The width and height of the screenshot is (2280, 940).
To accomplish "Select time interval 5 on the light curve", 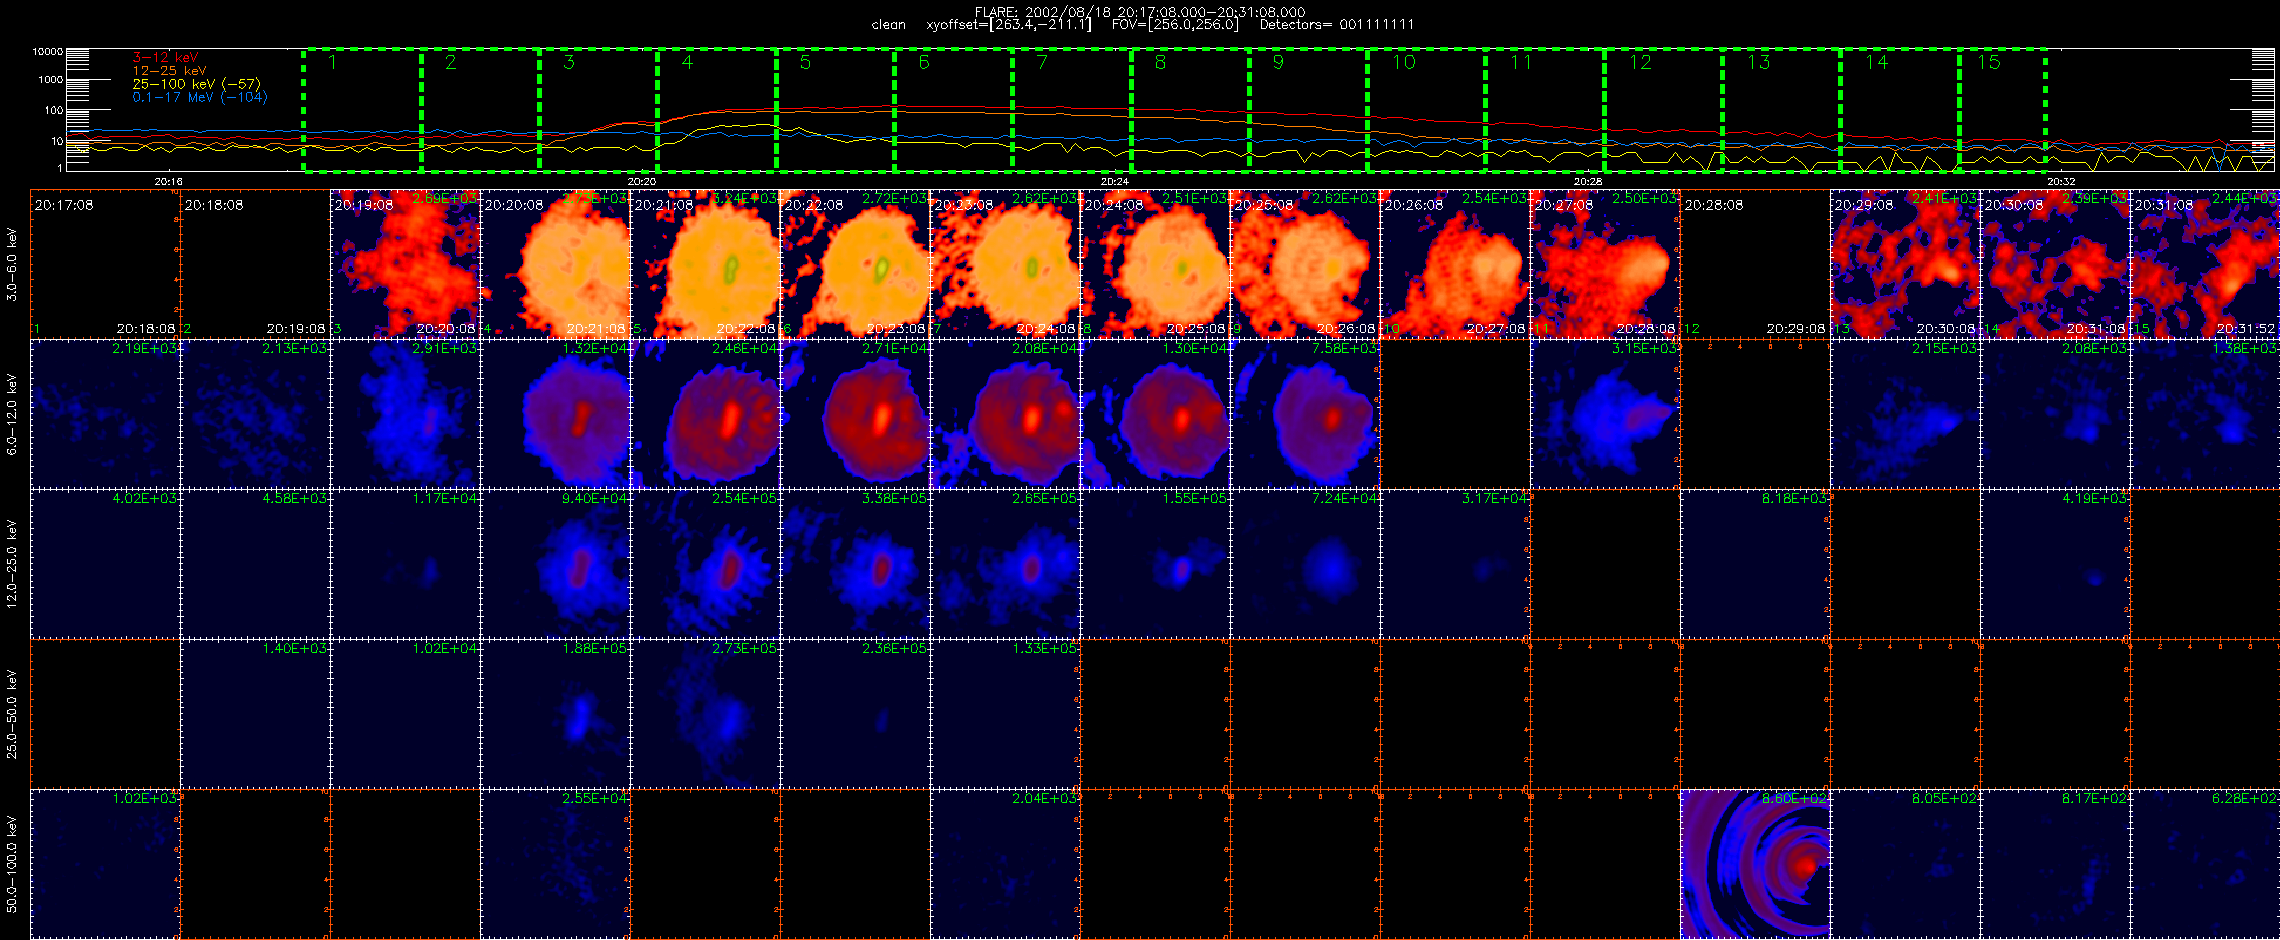I will tap(835, 109).
